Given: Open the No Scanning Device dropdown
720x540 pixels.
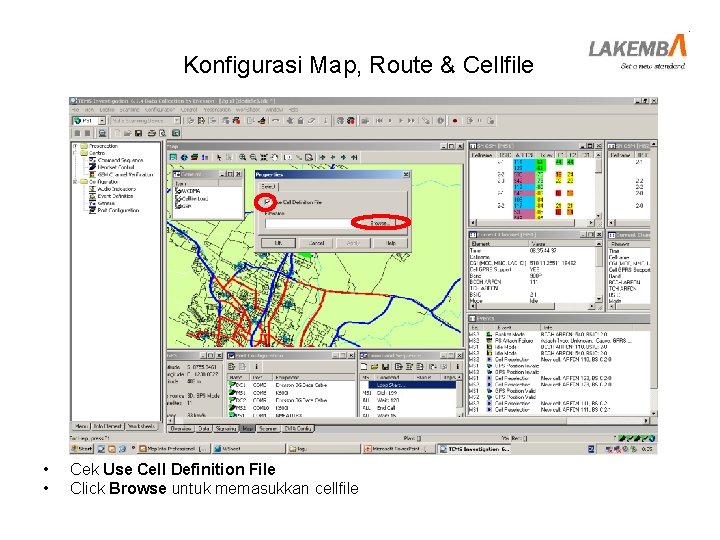Looking at the screenshot, I should (x=177, y=121).
